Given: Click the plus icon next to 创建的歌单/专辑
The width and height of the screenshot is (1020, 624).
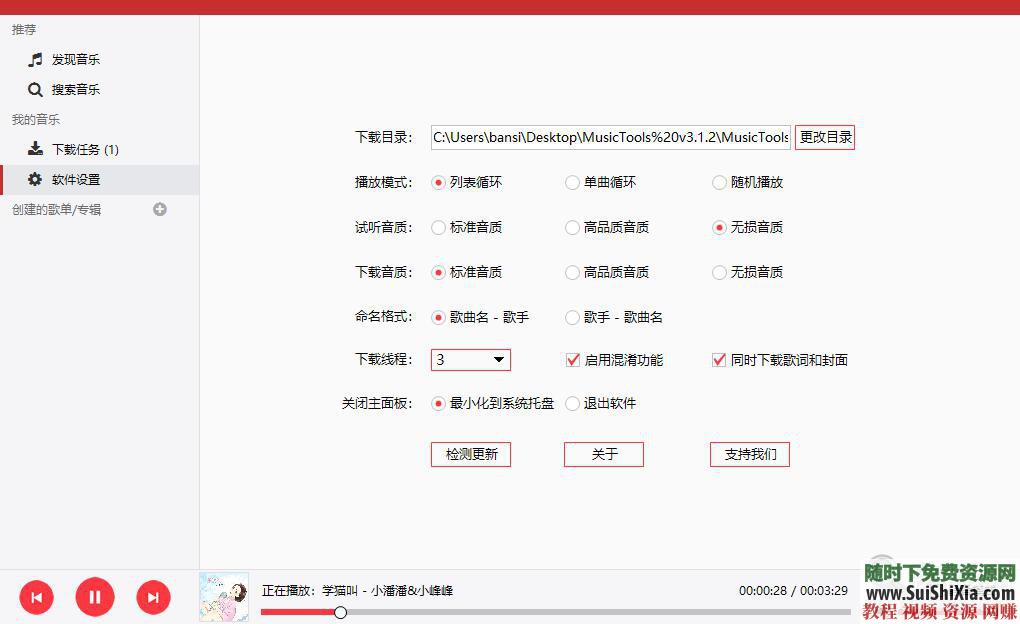Looking at the screenshot, I should pyautogui.click(x=160, y=210).
